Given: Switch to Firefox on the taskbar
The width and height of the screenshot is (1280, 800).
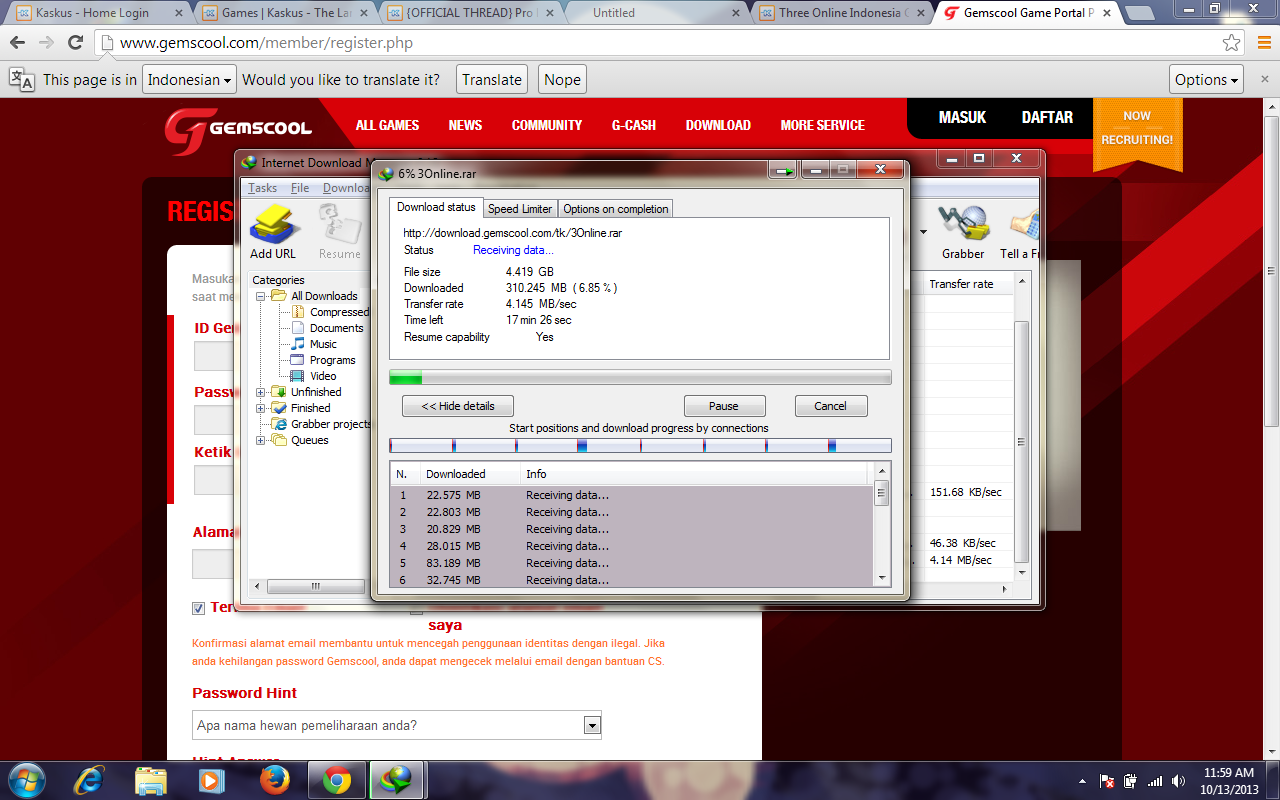Looking at the screenshot, I should pyautogui.click(x=274, y=779).
